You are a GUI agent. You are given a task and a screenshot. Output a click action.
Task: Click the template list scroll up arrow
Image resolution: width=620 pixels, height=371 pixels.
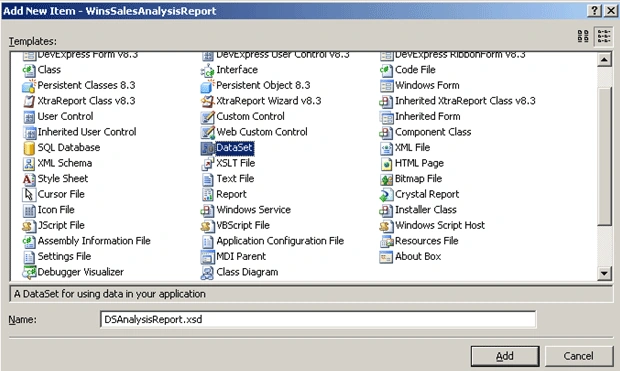tap(604, 60)
